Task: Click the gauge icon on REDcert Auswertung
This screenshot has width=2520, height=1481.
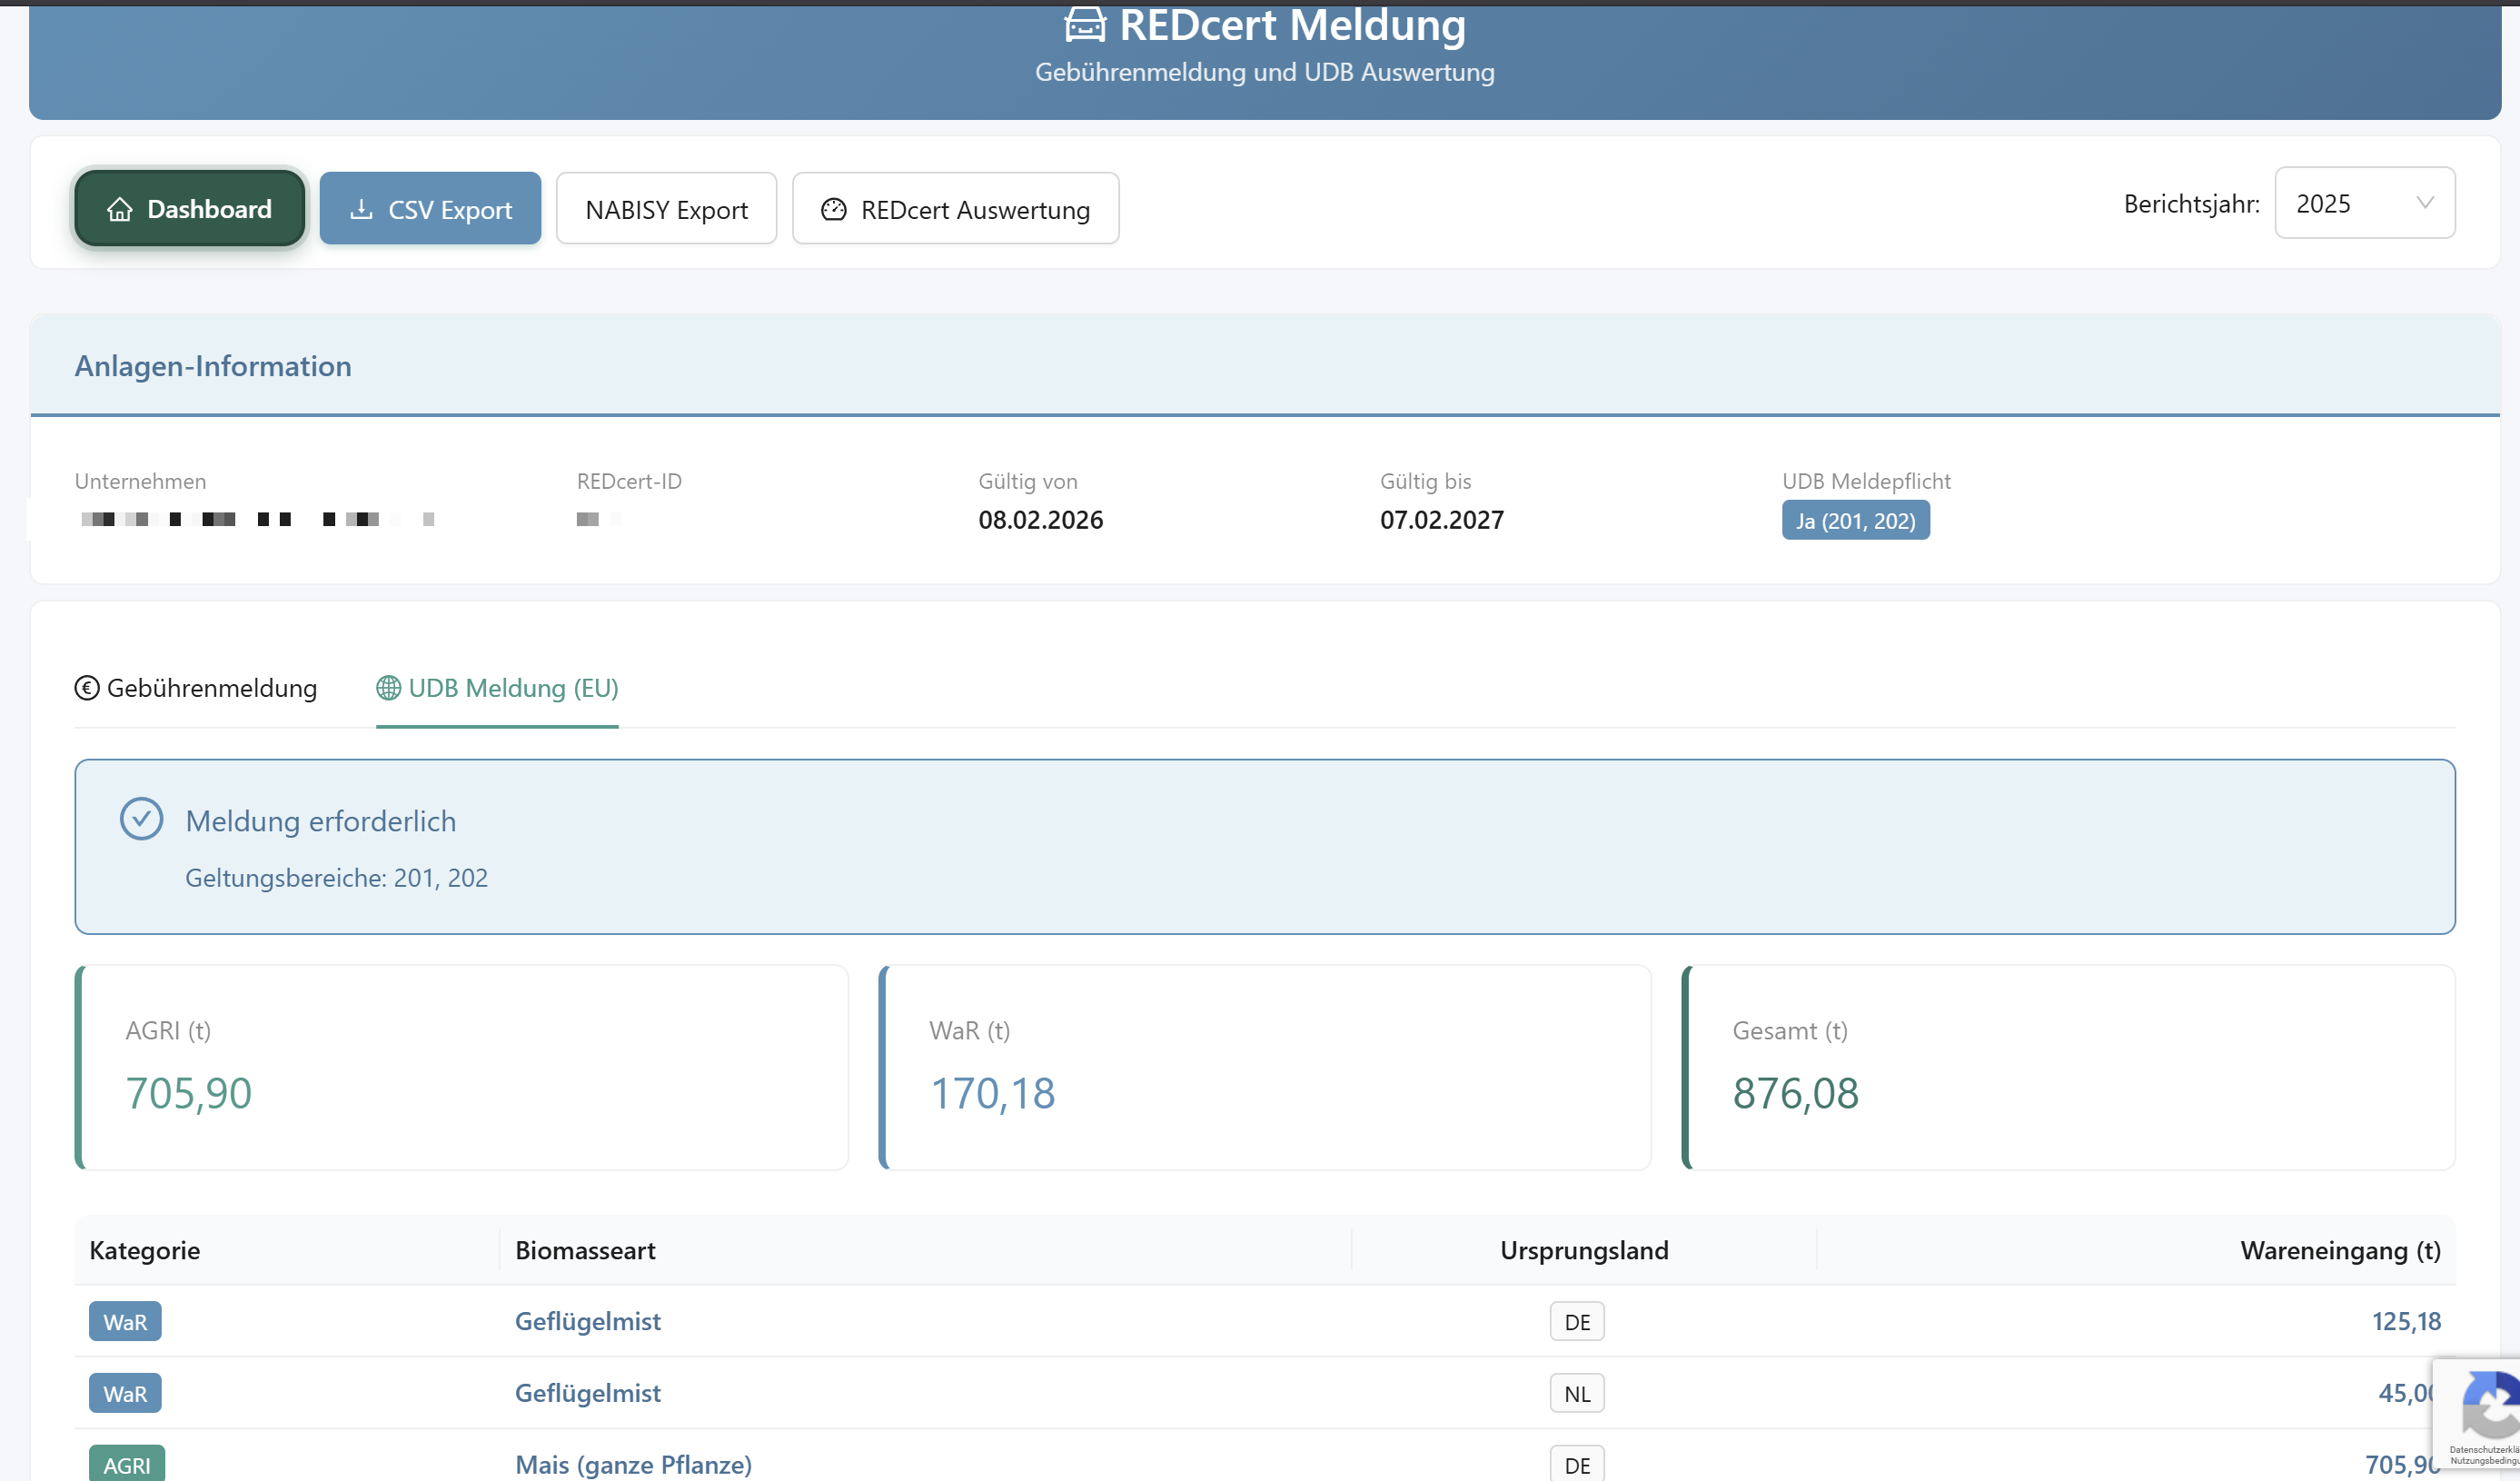Action: (x=833, y=209)
